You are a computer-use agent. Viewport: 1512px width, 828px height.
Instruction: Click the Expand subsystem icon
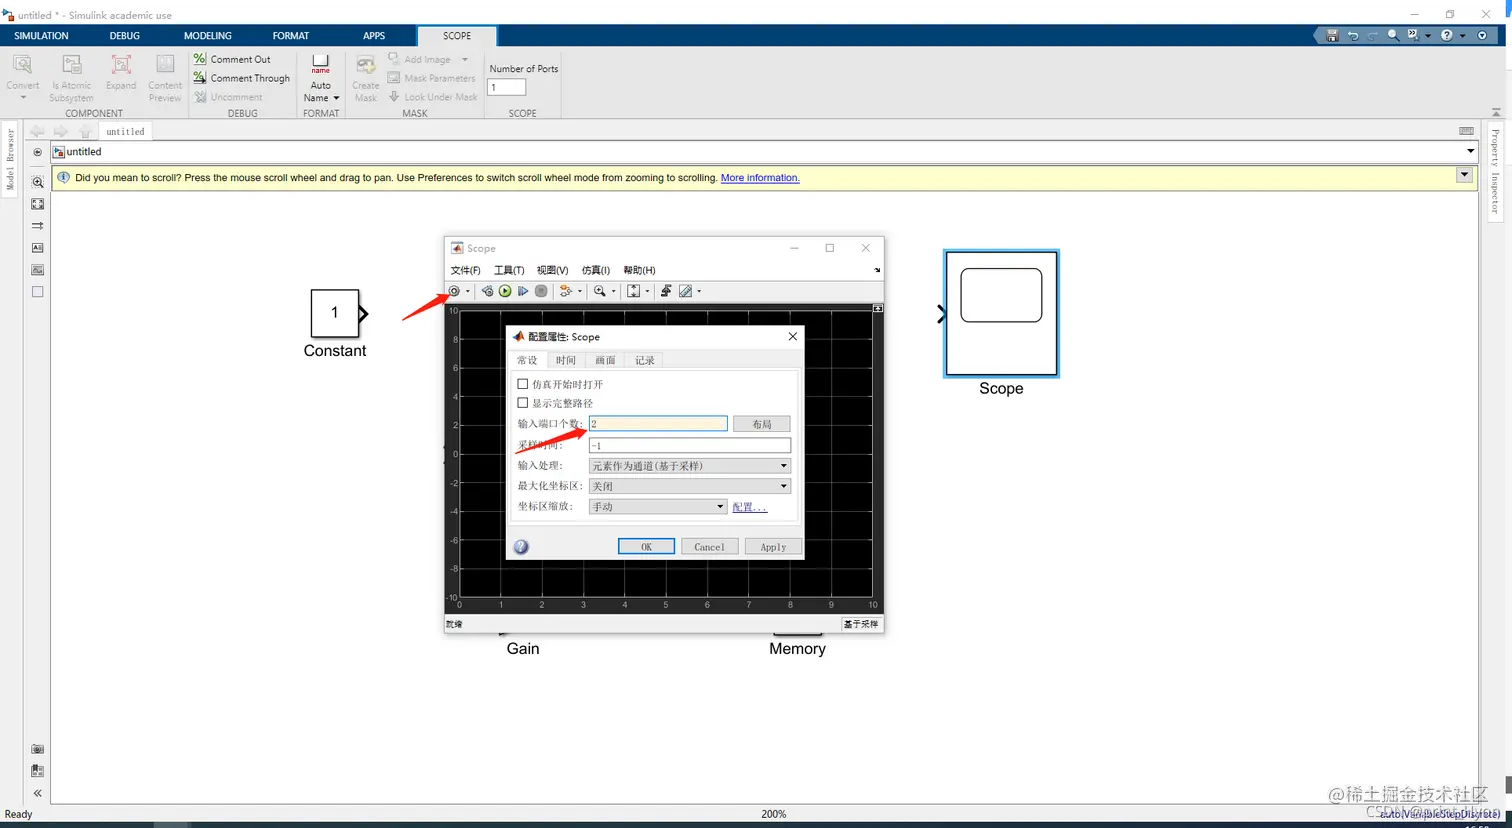point(121,66)
